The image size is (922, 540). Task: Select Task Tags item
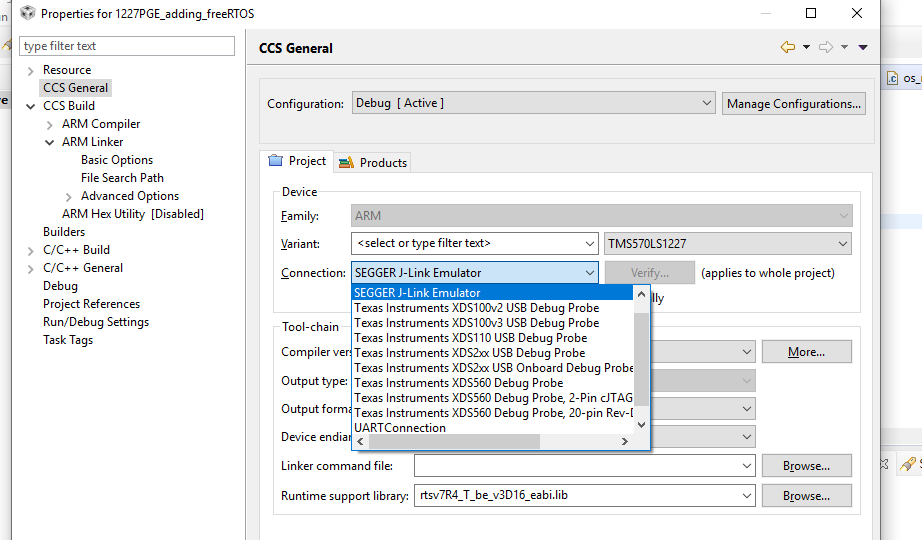pyautogui.click(x=68, y=340)
